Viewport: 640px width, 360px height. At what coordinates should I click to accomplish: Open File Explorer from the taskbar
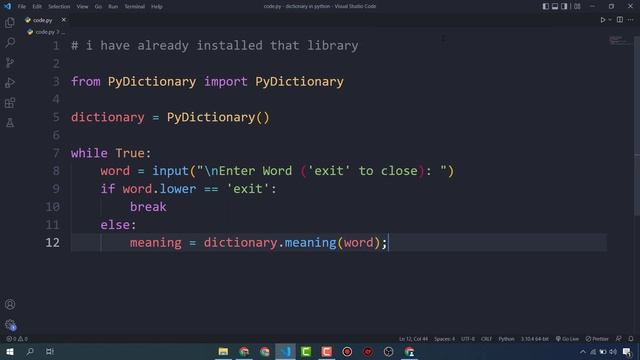tap(223, 351)
